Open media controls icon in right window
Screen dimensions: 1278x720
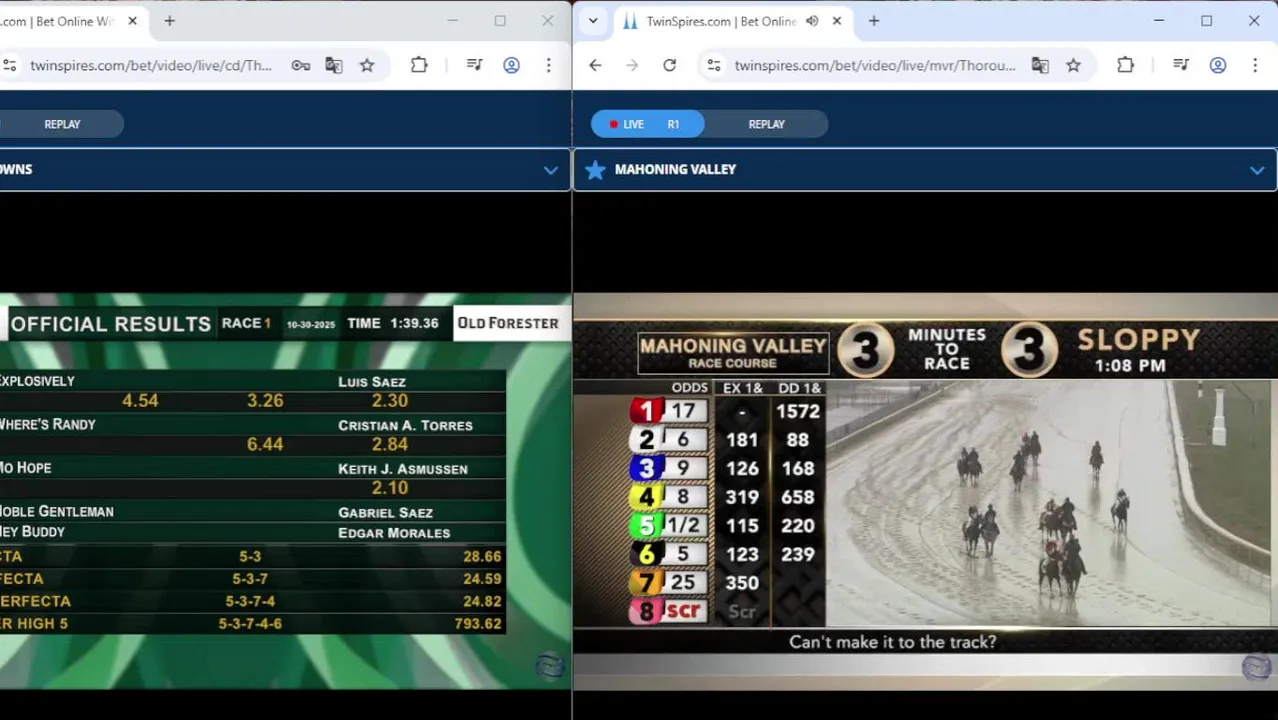[x=1181, y=65]
